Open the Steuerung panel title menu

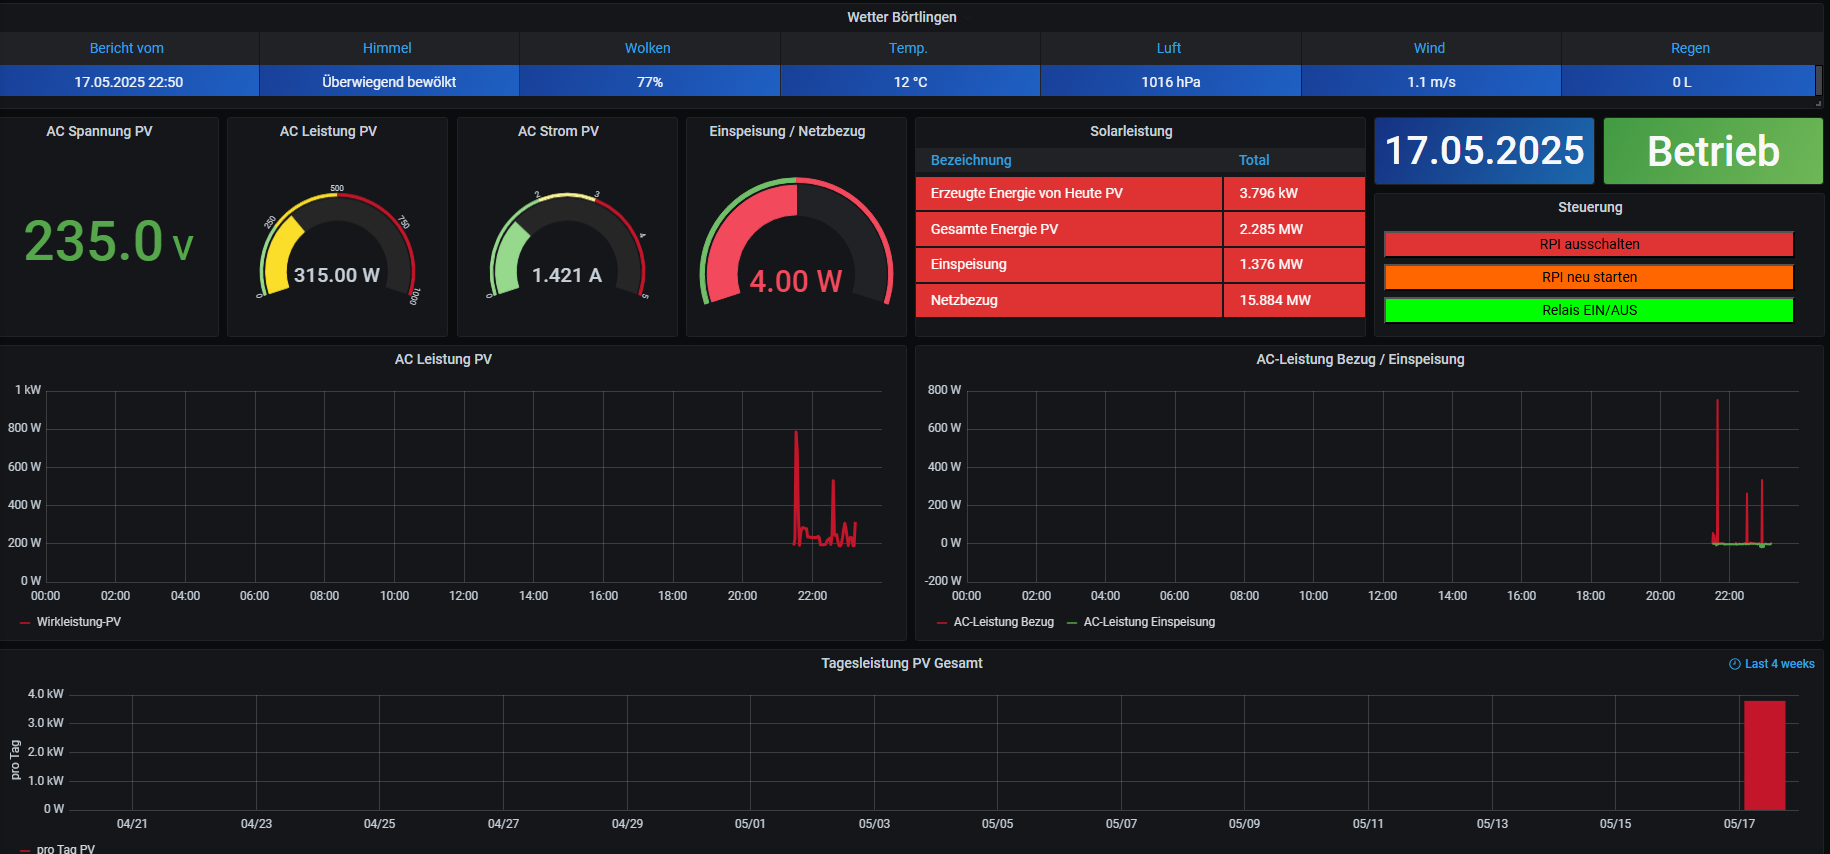click(x=1589, y=207)
